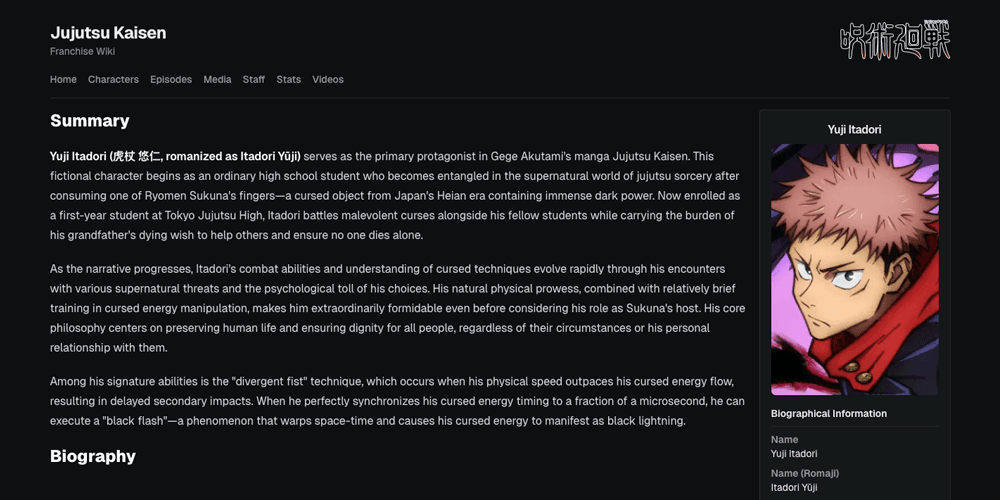Click the paragraph about the divergent fist technique
The image size is (1000, 500).
[397, 401]
